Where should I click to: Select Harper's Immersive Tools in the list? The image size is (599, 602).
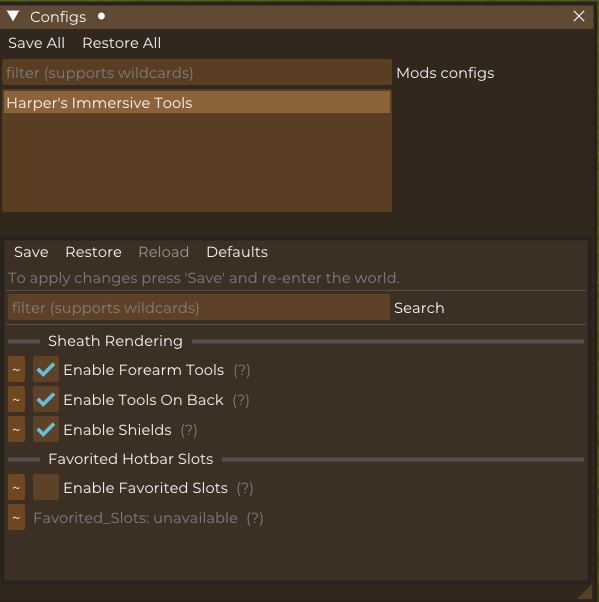tap(197, 103)
